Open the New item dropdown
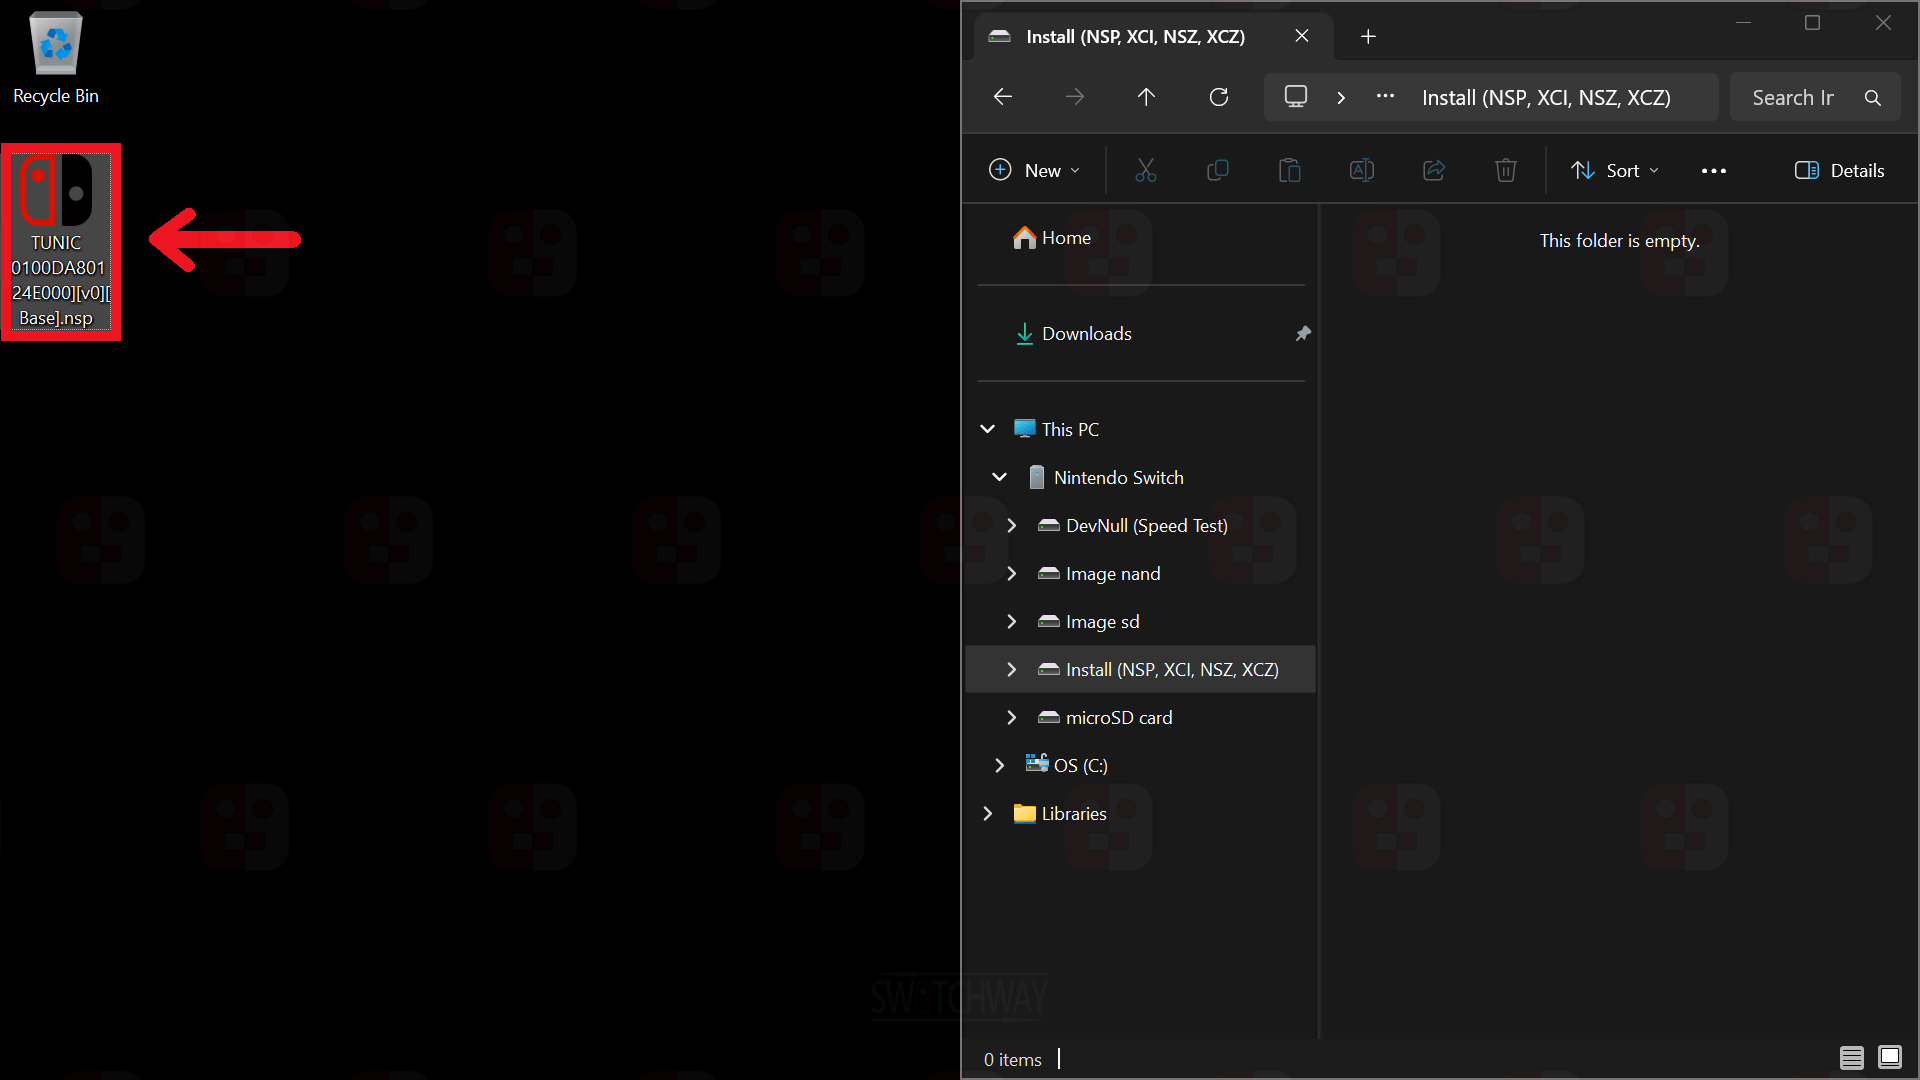Viewport: 1920px width, 1080px height. 1034,171
